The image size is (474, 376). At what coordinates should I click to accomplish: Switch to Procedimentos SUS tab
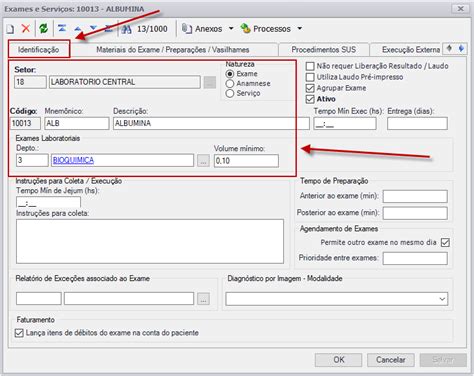pos(324,50)
